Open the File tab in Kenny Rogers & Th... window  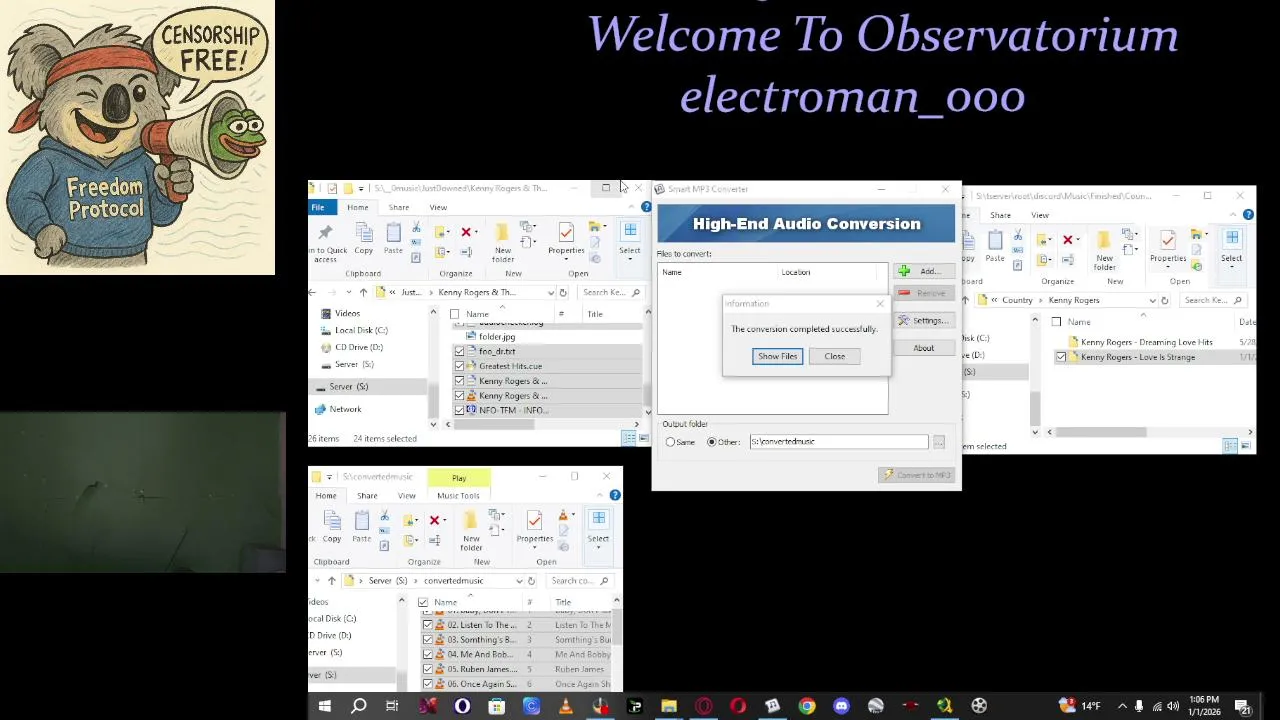tap(318, 207)
